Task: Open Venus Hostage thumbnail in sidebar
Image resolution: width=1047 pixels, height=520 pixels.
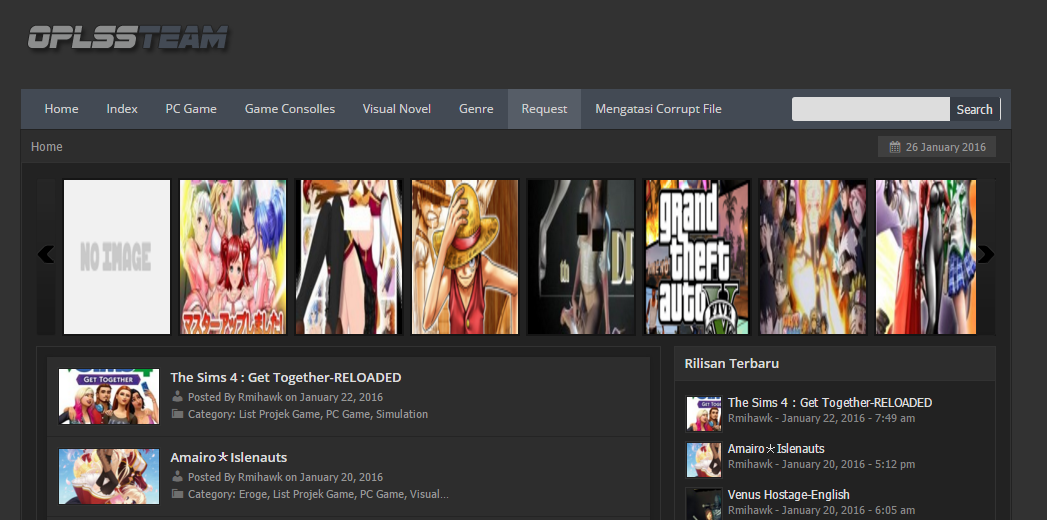Action: pos(704,504)
